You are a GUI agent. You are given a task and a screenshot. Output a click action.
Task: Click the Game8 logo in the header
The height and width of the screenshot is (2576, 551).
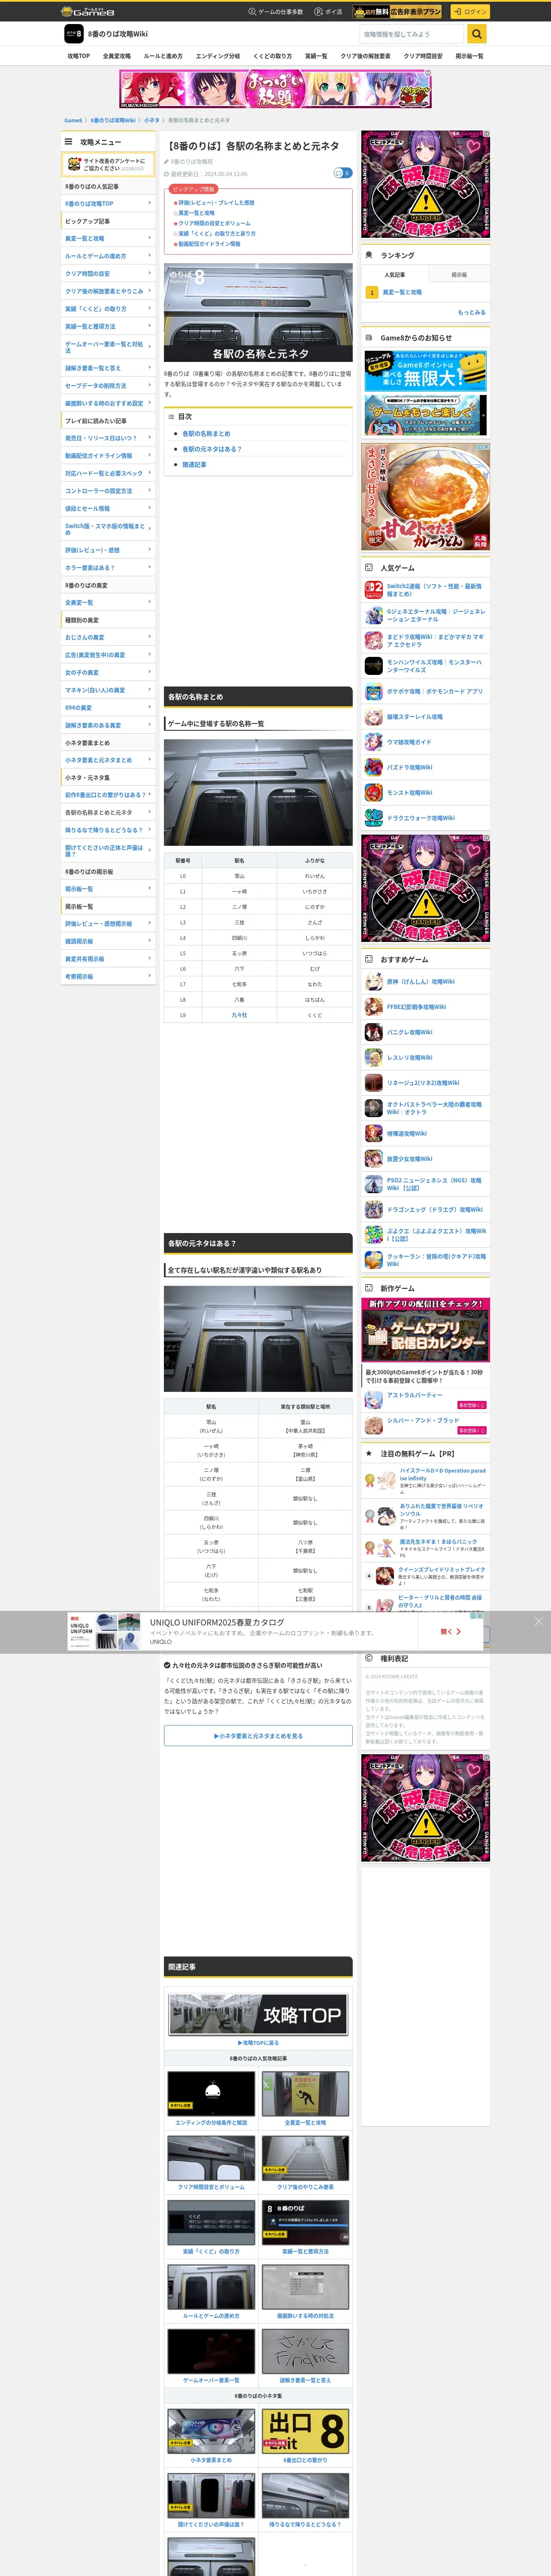tap(88, 11)
